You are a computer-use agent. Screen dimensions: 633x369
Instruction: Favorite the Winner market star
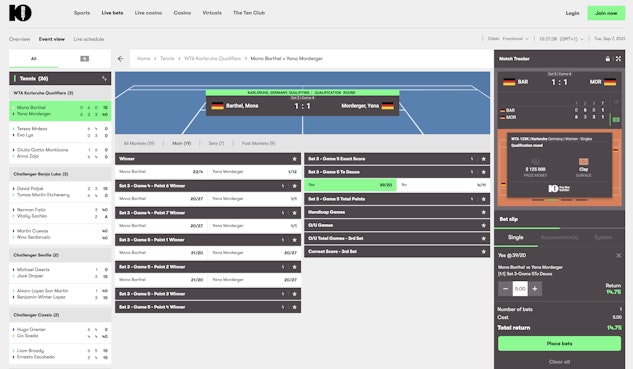click(x=294, y=159)
